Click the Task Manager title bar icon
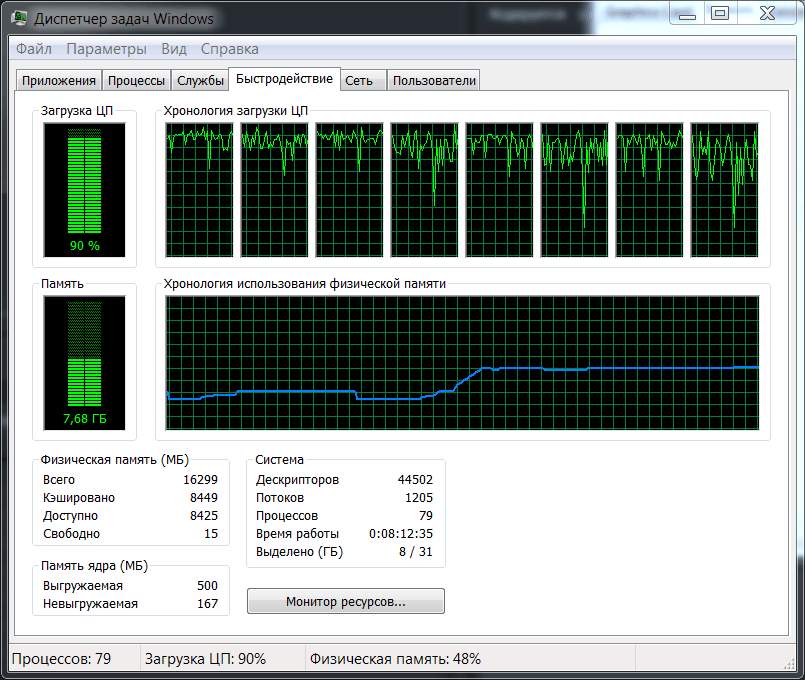The height and width of the screenshot is (680, 805). tap(19, 18)
